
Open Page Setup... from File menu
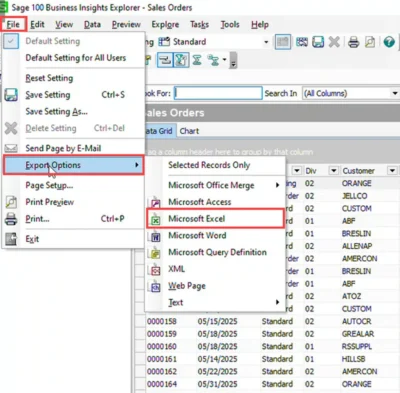pyautogui.click(x=74, y=185)
